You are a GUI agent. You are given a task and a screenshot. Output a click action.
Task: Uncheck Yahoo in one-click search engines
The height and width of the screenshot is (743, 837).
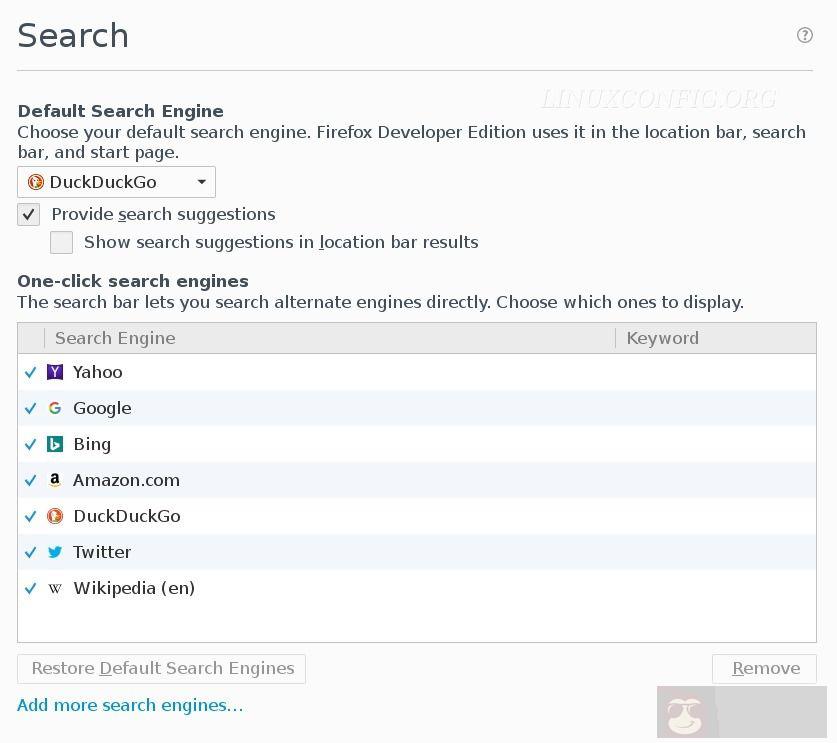[31, 372]
